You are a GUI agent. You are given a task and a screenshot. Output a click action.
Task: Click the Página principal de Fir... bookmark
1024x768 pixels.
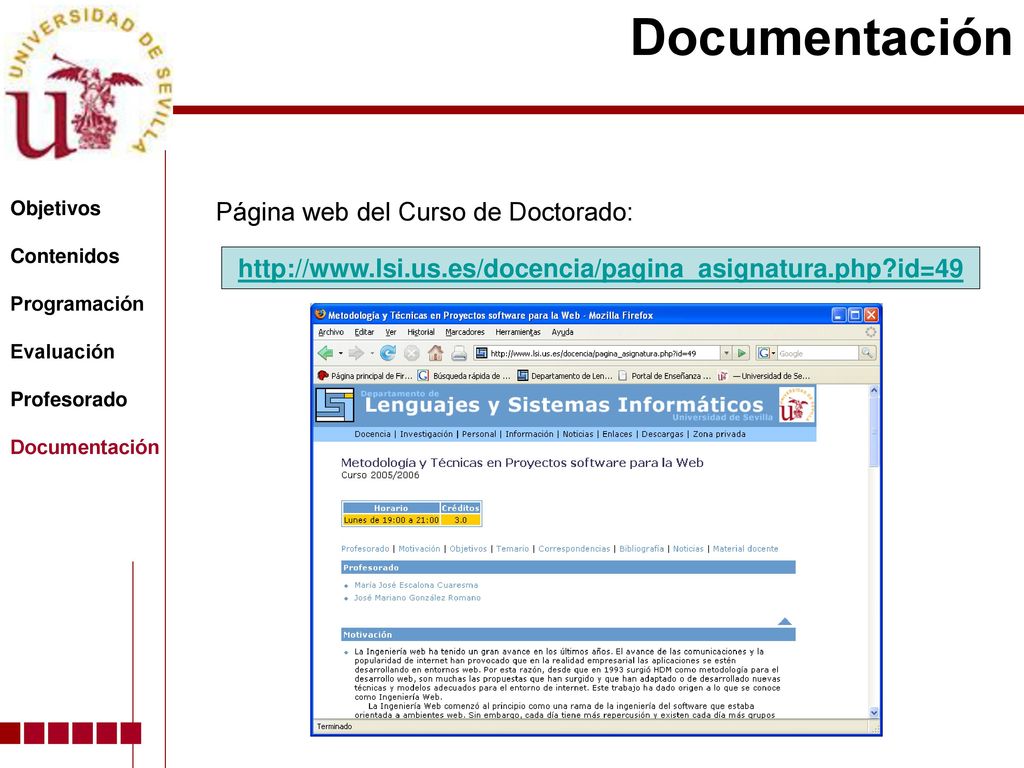pos(365,376)
